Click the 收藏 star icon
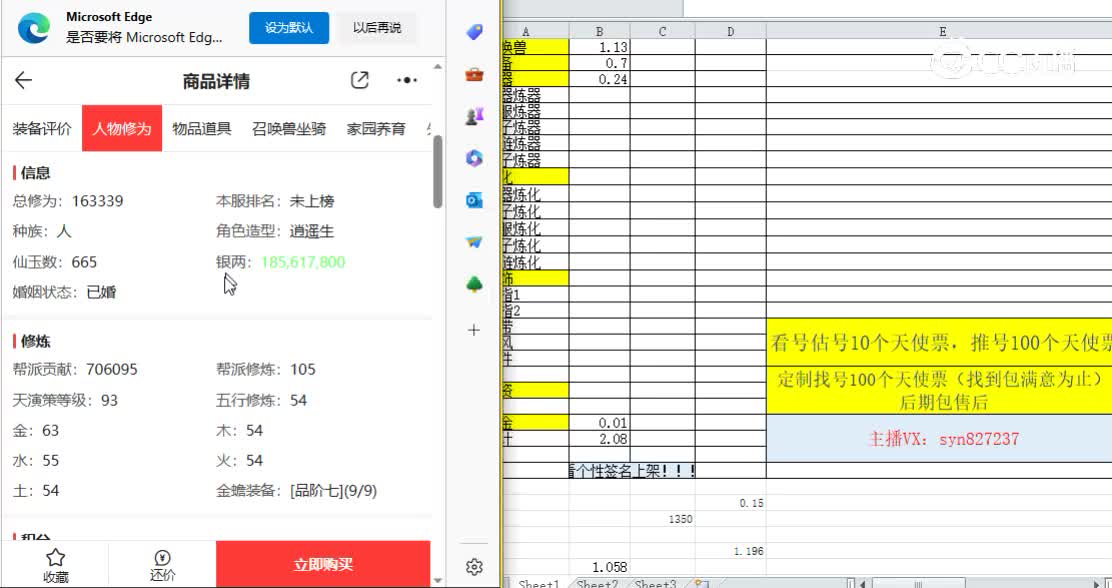Viewport: 1112px width, 588px height. (55, 560)
